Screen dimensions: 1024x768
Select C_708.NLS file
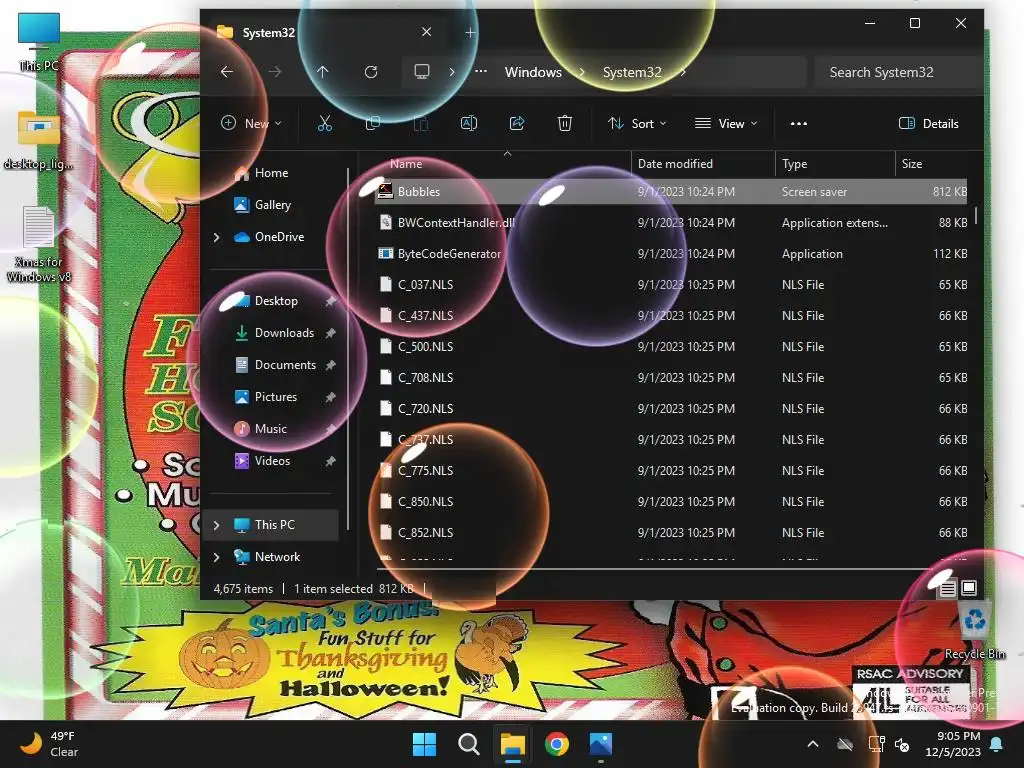(671, 378)
